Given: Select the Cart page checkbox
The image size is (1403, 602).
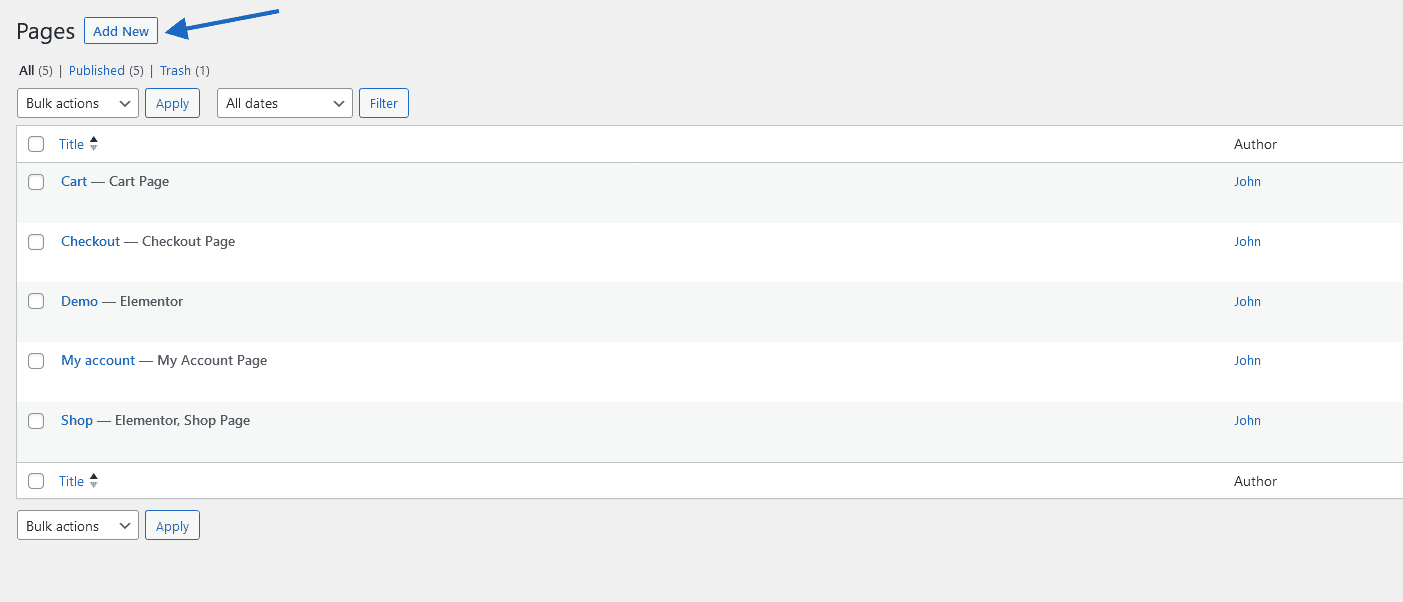Looking at the screenshot, I should click(x=36, y=182).
